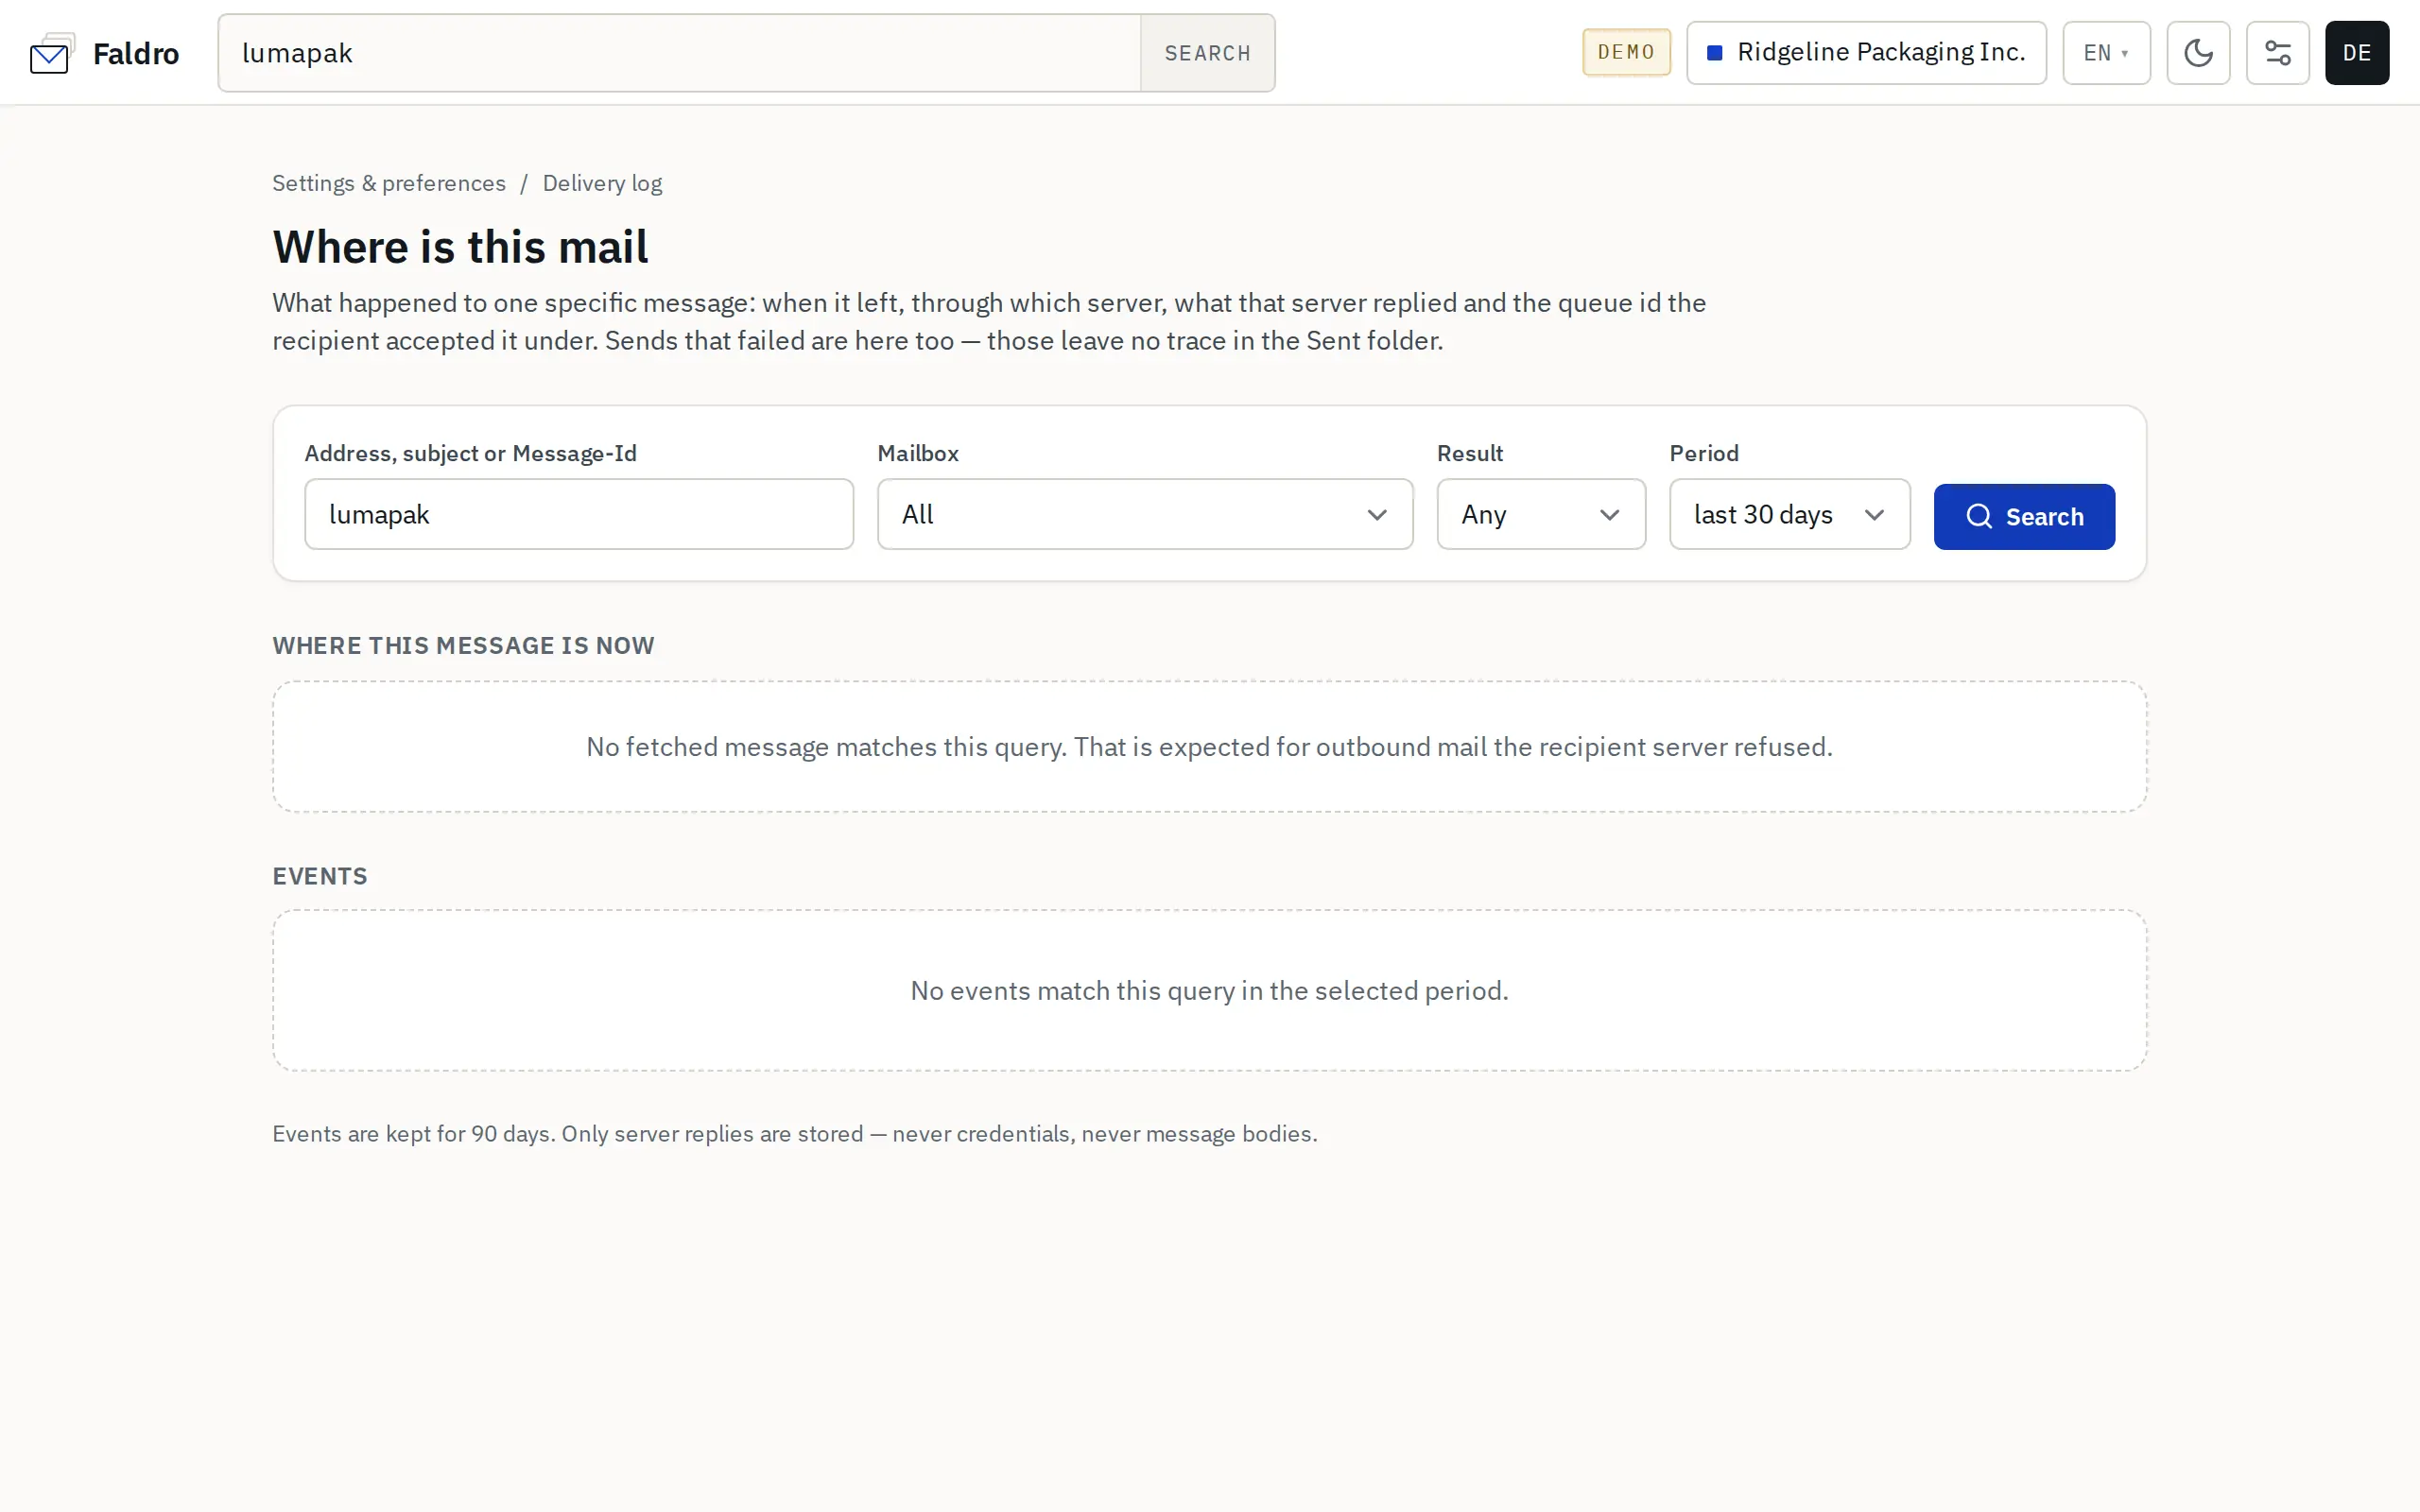Click the top bar SEARCH button

pos(1207,53)
